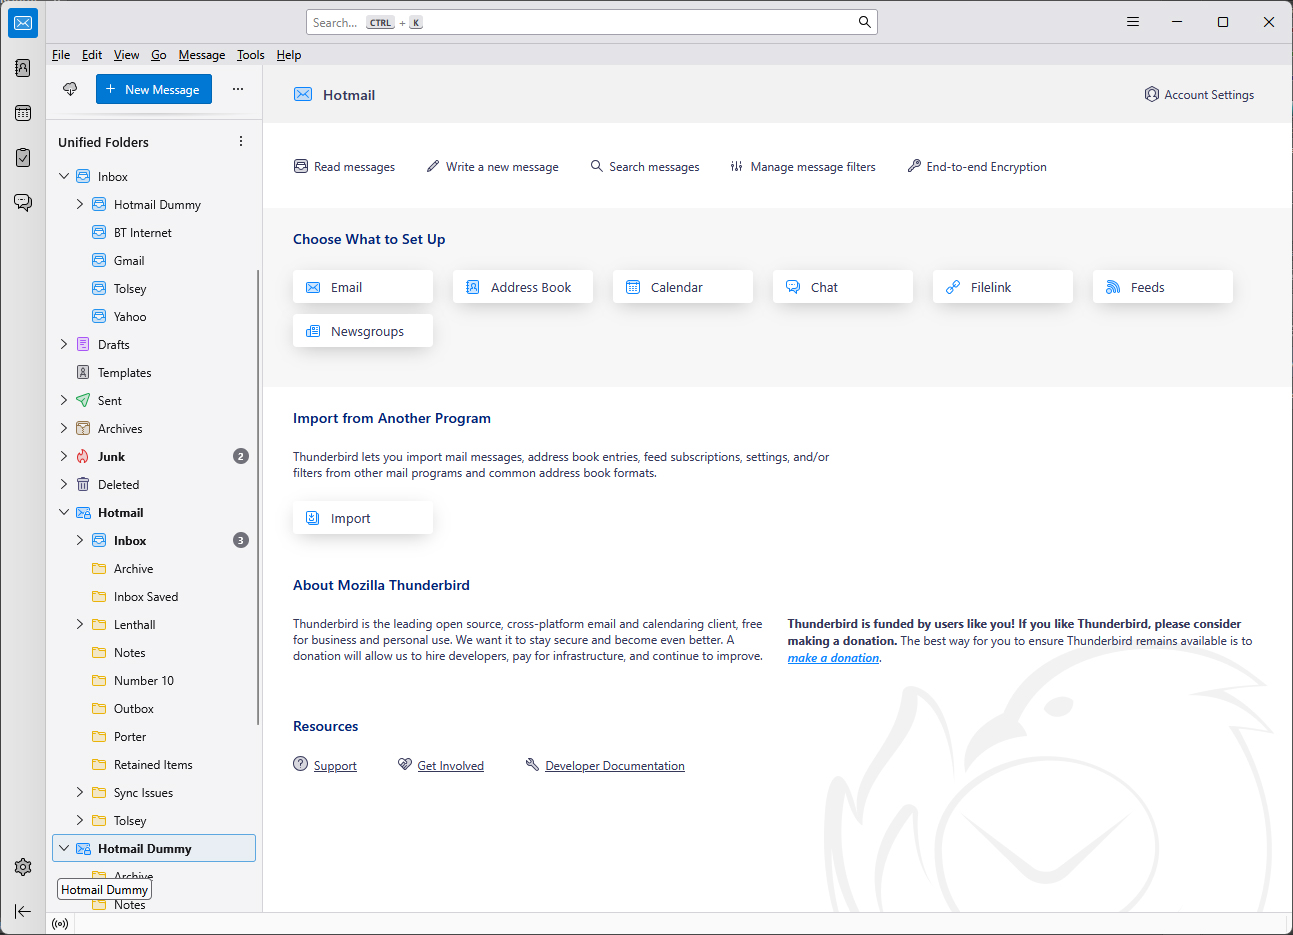This screenshot has width=1293, height=935.
Task: Open the Calendar space in sidebar
Action: (x=23, y=113)
